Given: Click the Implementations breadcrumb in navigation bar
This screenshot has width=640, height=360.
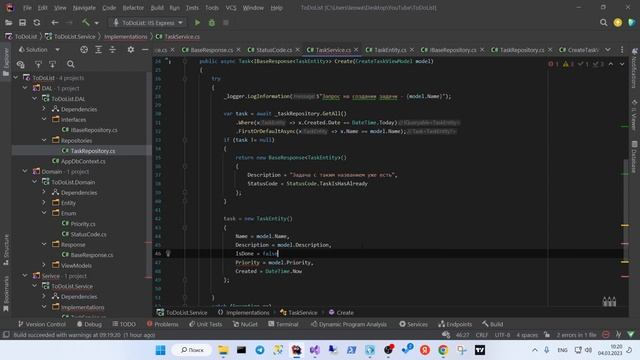Looking at the screenshot, I should (126, 37).
